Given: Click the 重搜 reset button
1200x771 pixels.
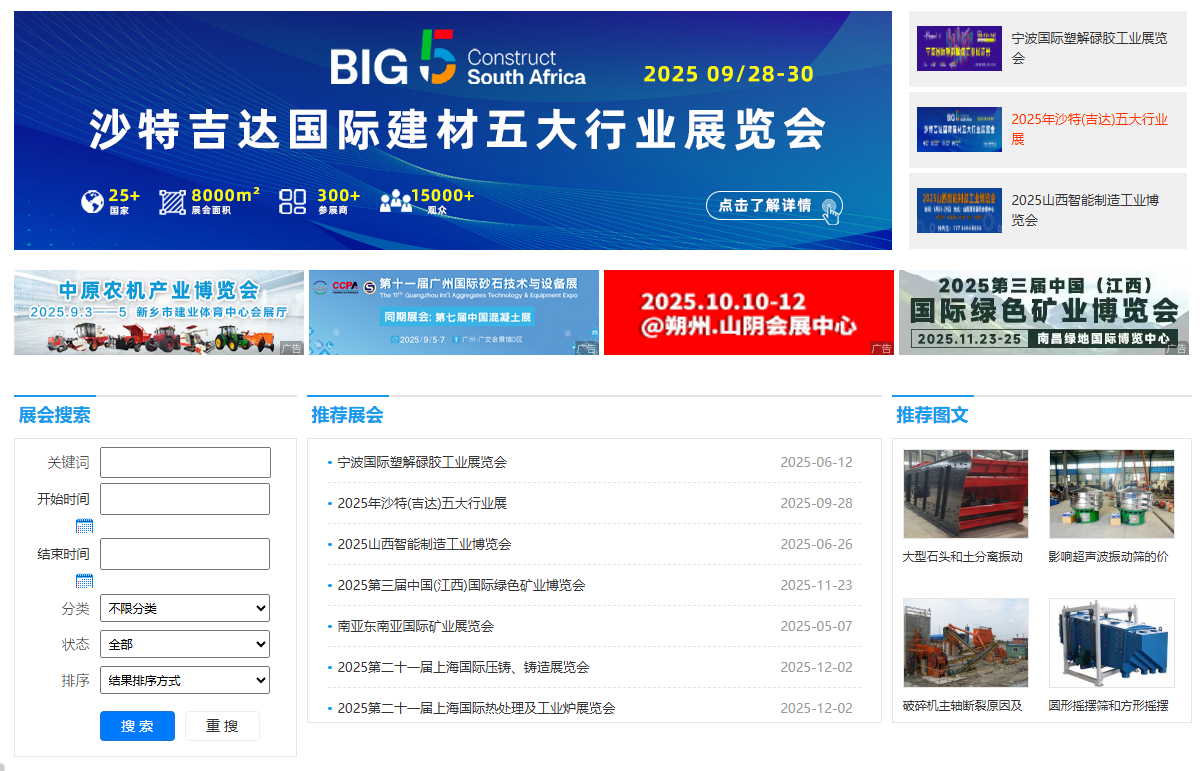Looking at the screenshot, I should tap(222, 726).
